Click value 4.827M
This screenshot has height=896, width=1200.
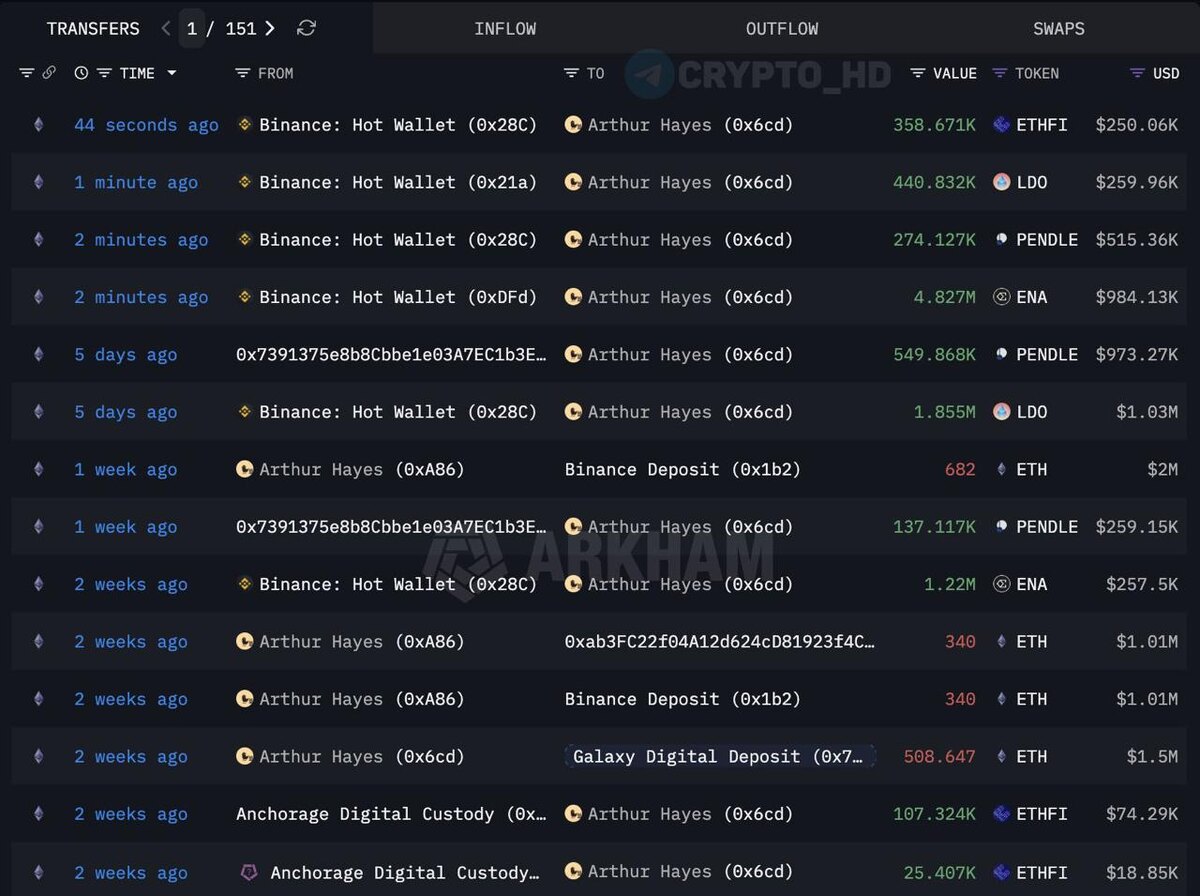coord(945,297)
